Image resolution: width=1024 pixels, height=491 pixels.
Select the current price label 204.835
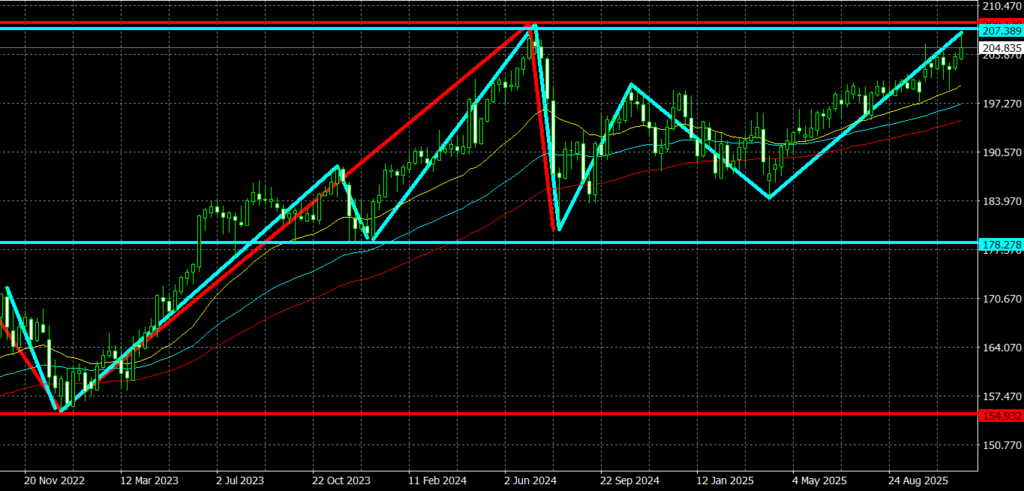pos(999,48)
